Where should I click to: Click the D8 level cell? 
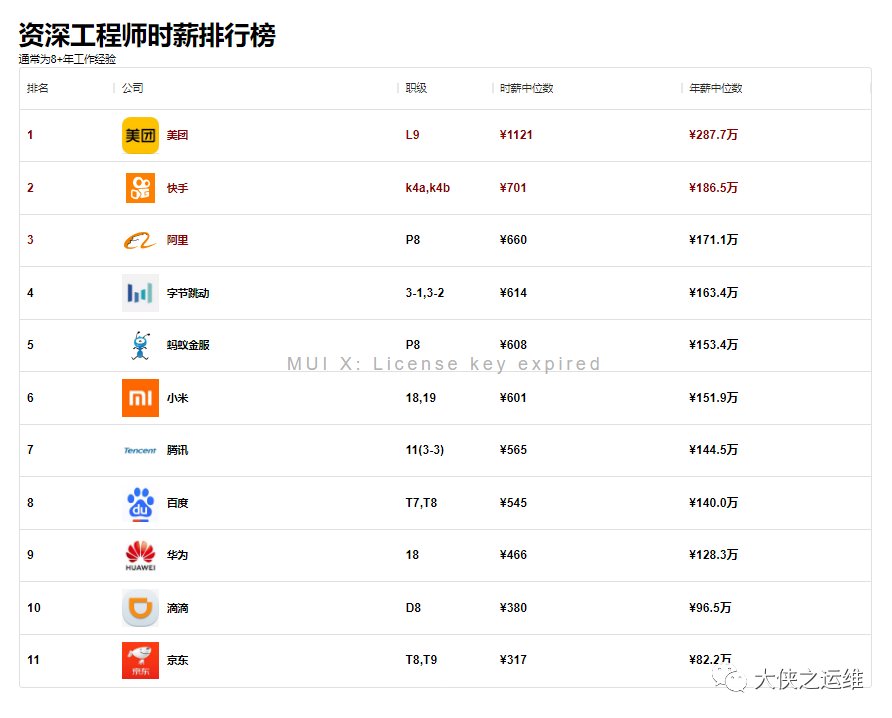pos(413,608)
